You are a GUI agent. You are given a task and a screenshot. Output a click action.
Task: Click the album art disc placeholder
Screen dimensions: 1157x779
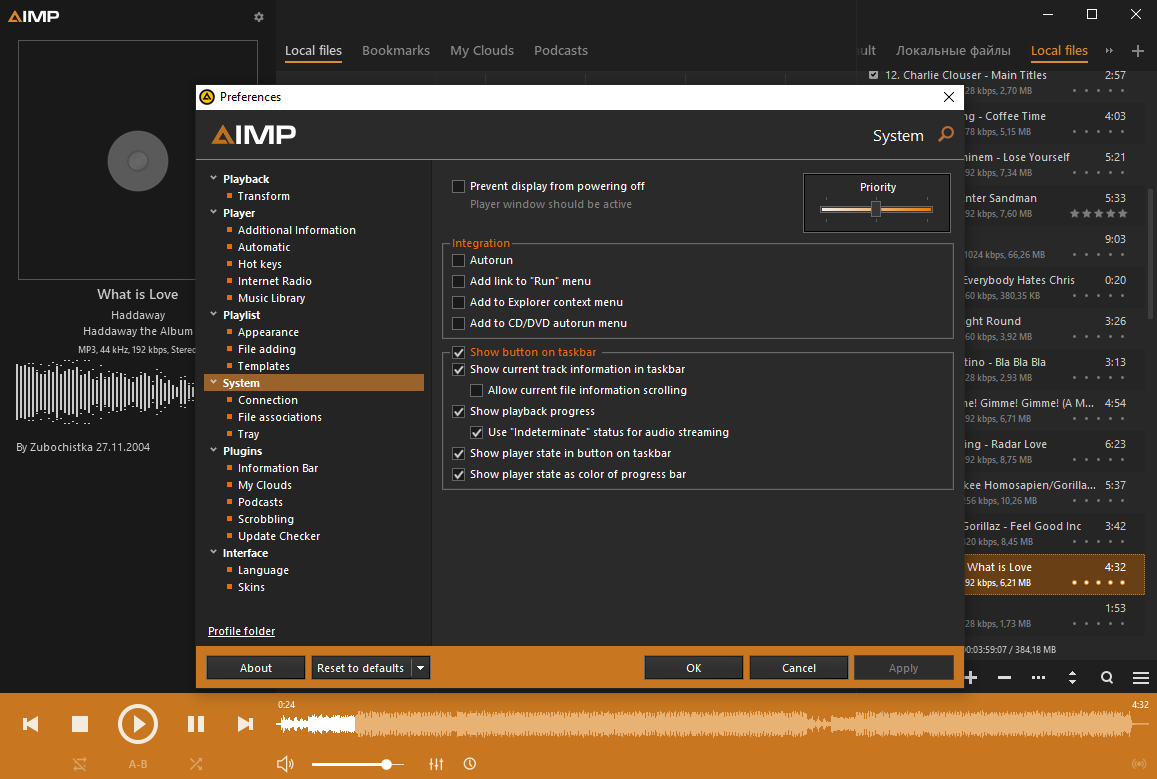click(138, 161)
